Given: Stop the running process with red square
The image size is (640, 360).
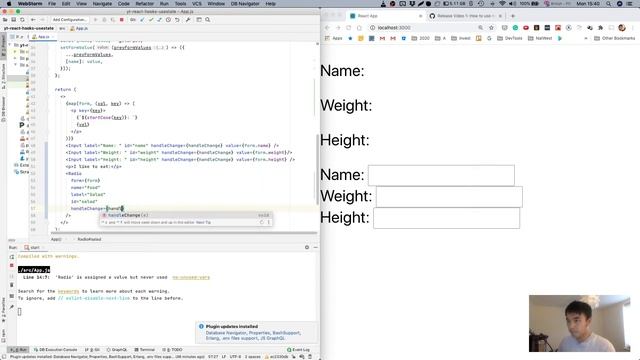Looking at the screenshot, I should click(121, 20).
